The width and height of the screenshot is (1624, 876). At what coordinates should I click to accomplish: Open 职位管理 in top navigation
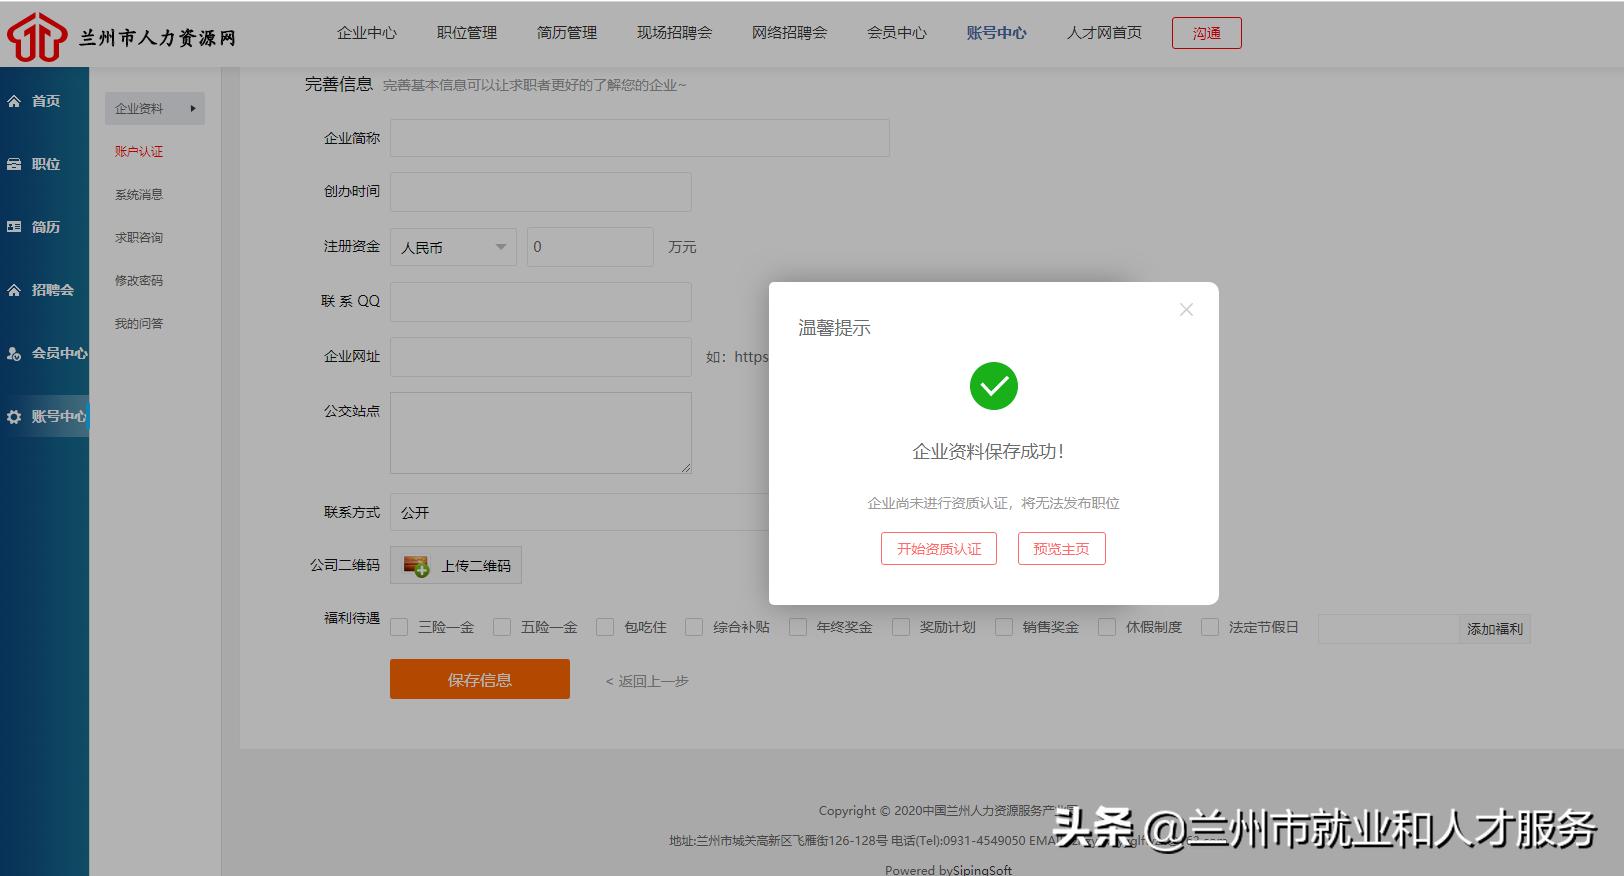point(467,33)
